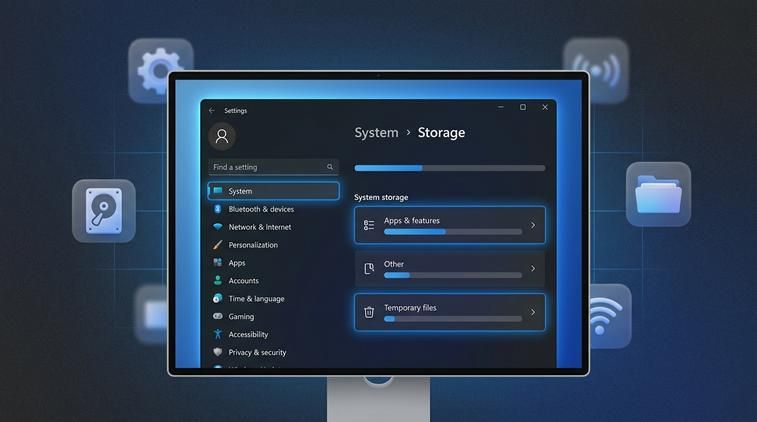The height and width of the screenshot is (422, 757).
Task: Click the folder icon tile
Action: tap(659, 194)
